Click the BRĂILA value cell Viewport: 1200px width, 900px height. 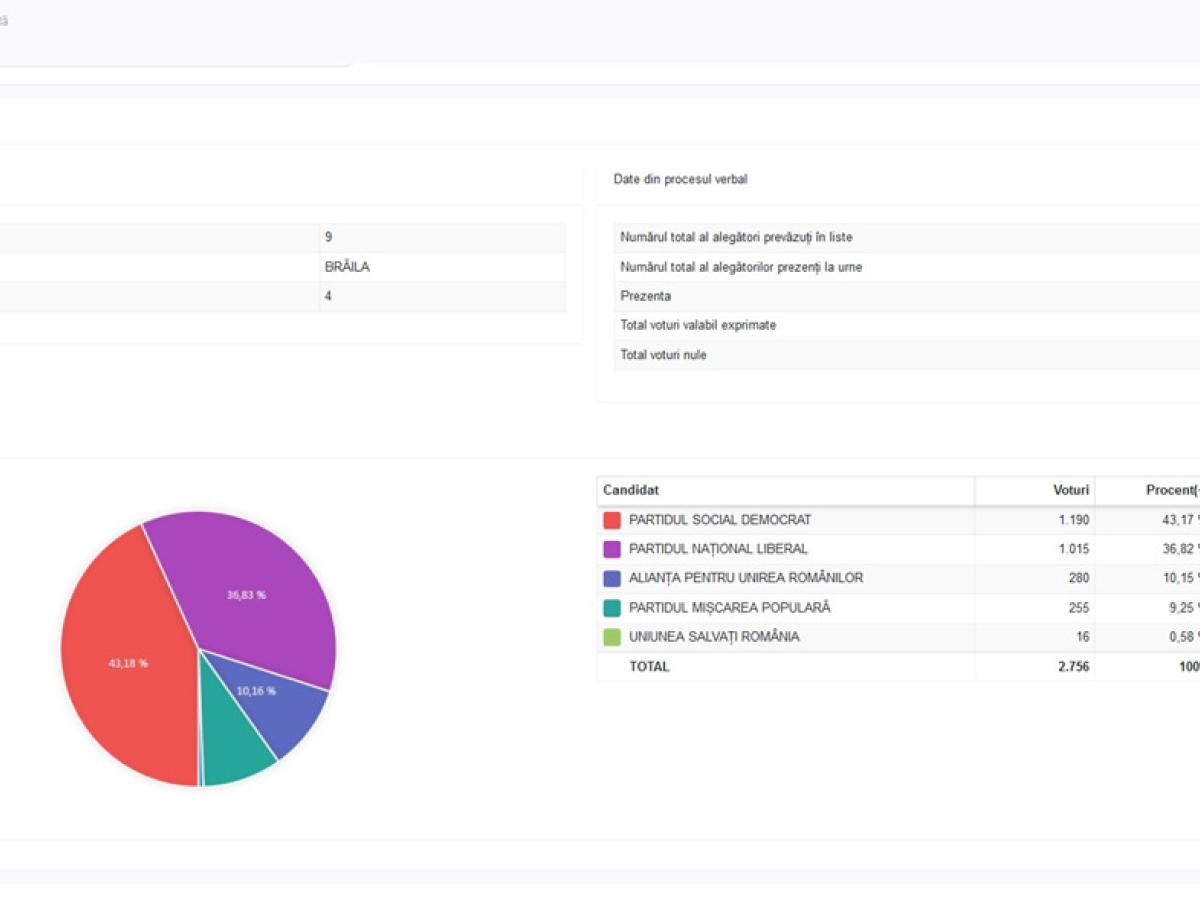click(x=347, y=267)
